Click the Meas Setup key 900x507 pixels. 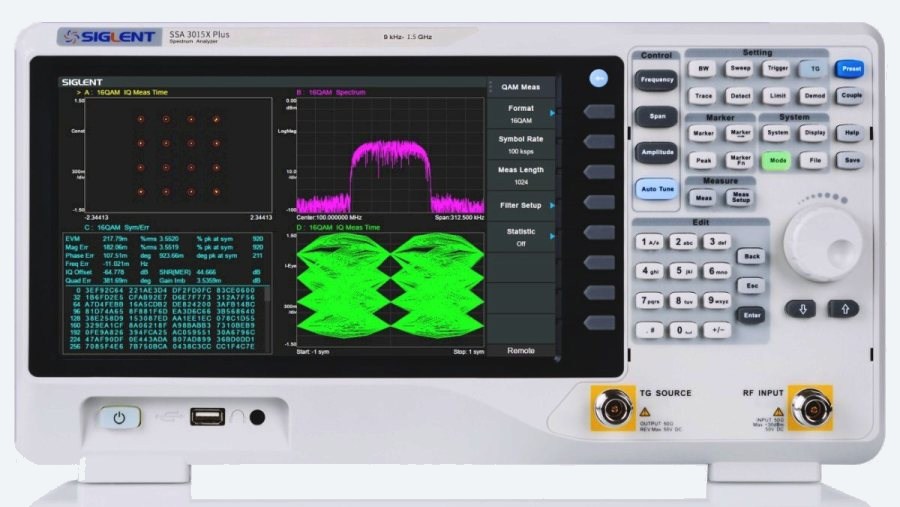pyautogui.click(x=740, y=198)
